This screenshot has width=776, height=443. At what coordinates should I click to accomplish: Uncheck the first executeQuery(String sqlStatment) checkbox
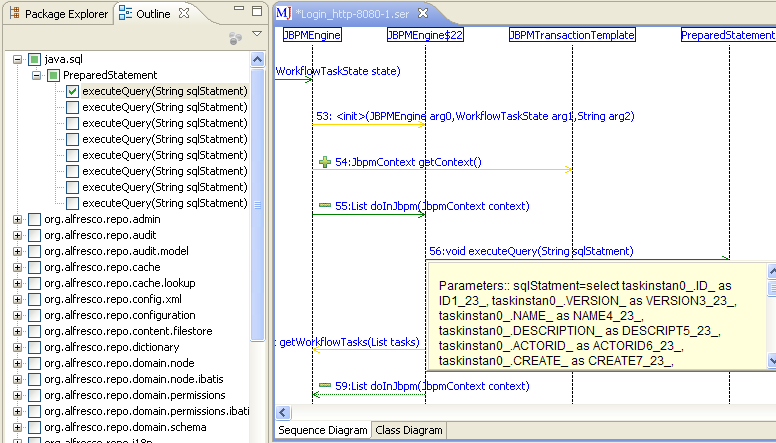pyautogui.click(x=72, y=91)
